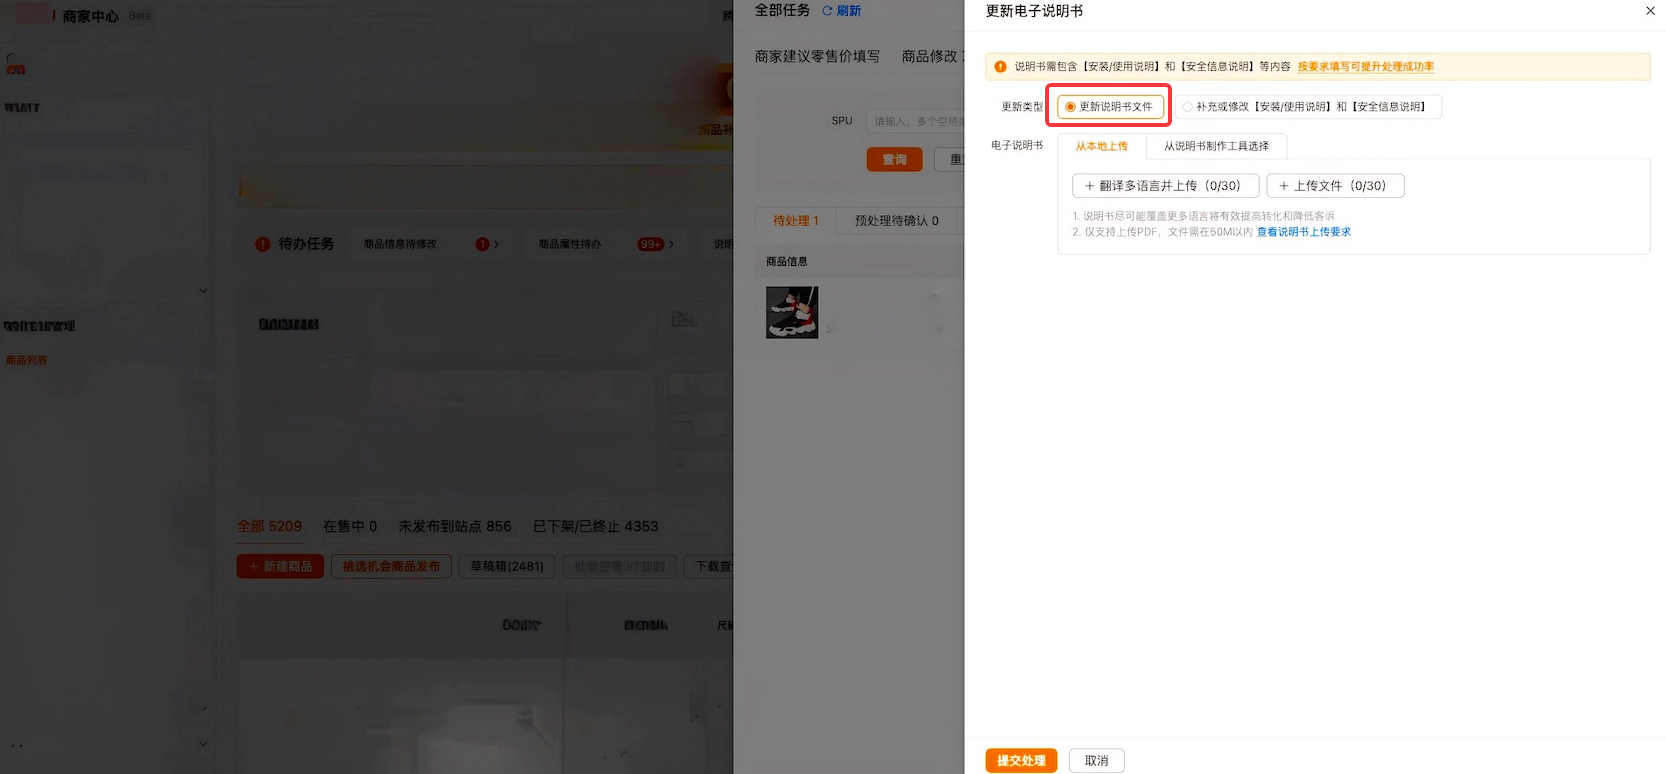Switch to the 从本地上传 tab

(x=1101, y=146)
